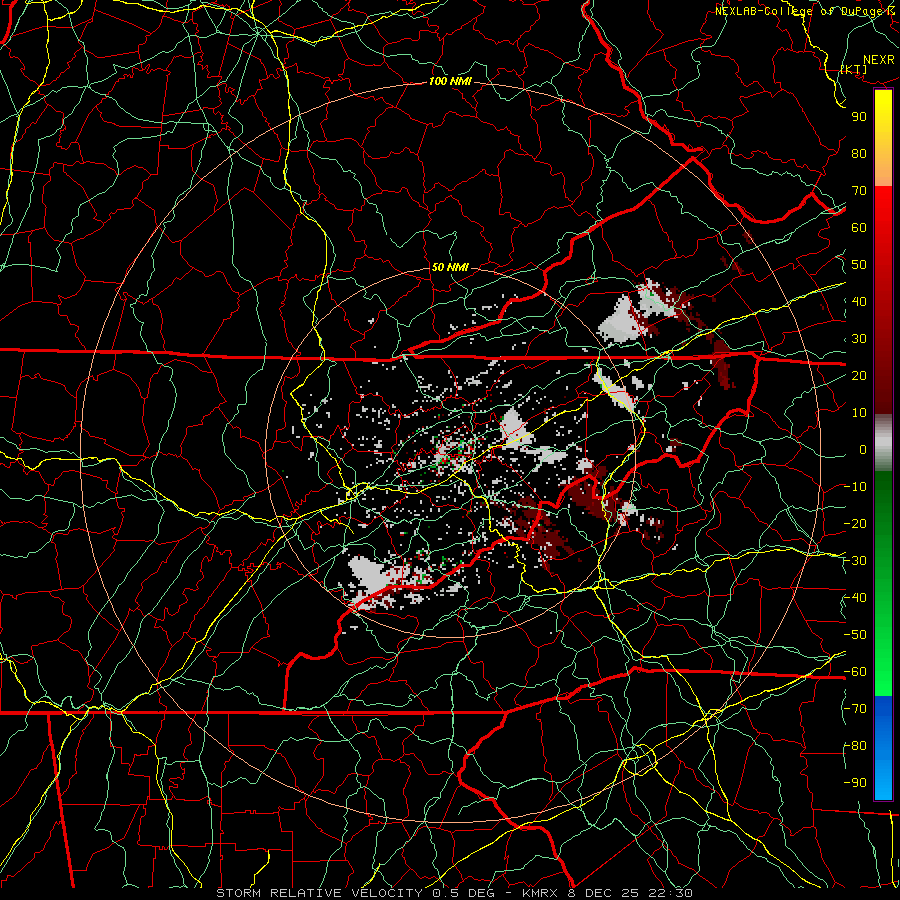Select the 60 value on velocity scale

coord(859,227)
